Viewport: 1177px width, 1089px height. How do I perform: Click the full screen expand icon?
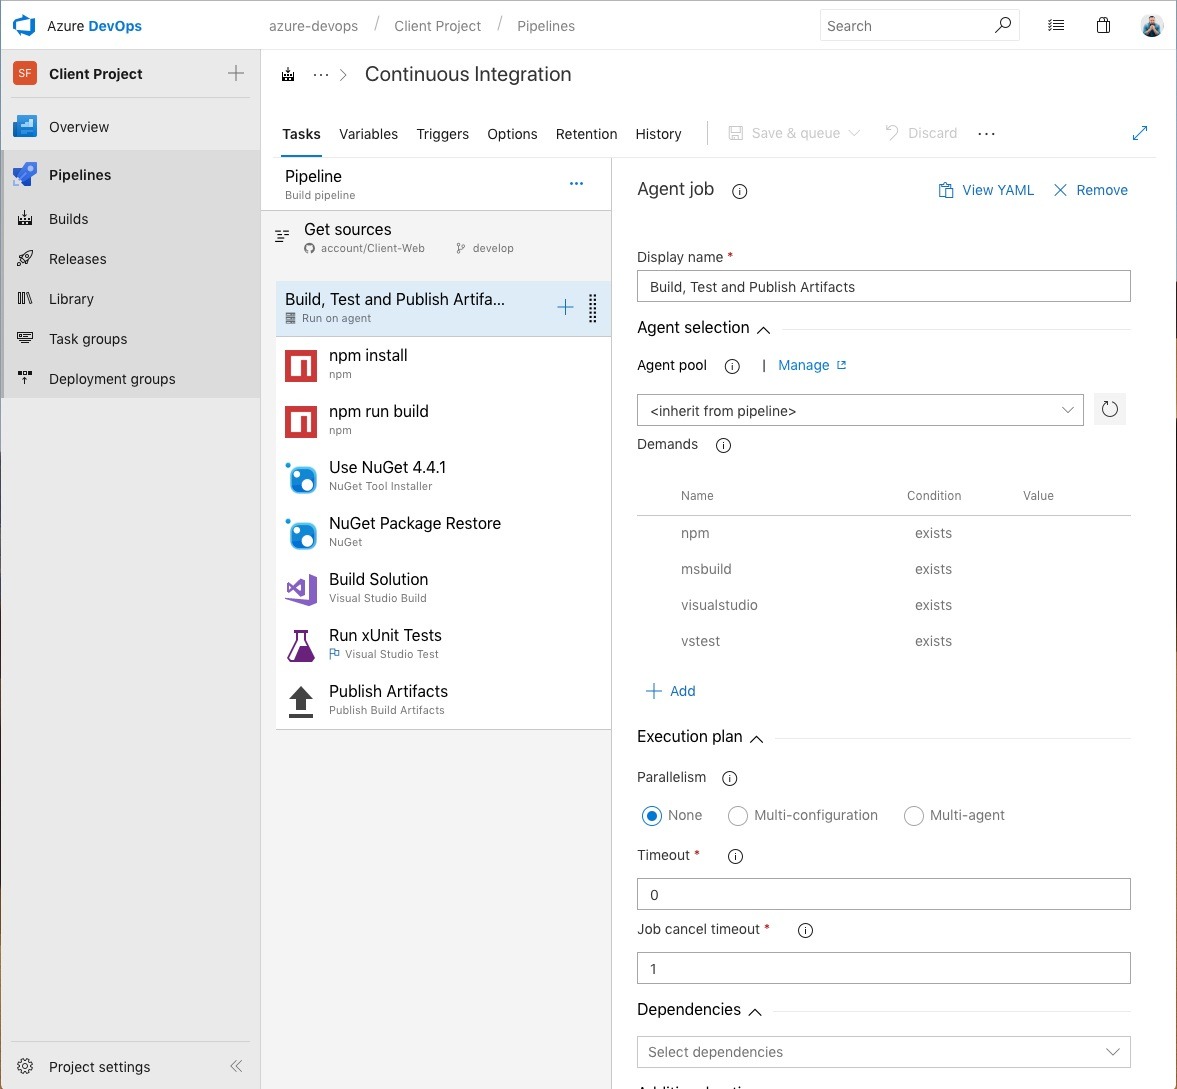(x=1139, y=133)
